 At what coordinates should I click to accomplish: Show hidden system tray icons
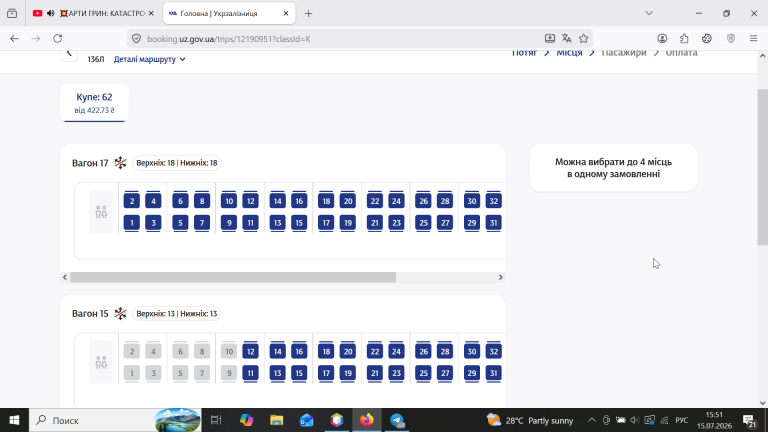[592, 420]
